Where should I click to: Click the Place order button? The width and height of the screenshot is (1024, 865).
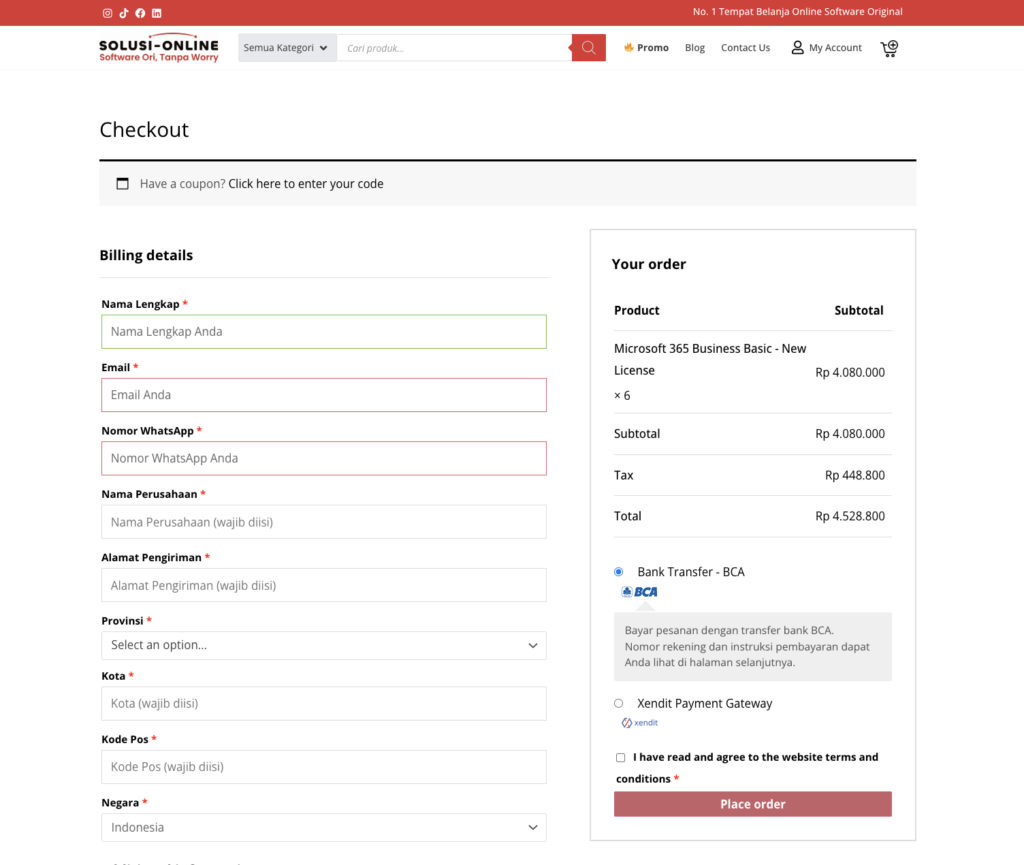pyautogui.click(x=752, y=804)
